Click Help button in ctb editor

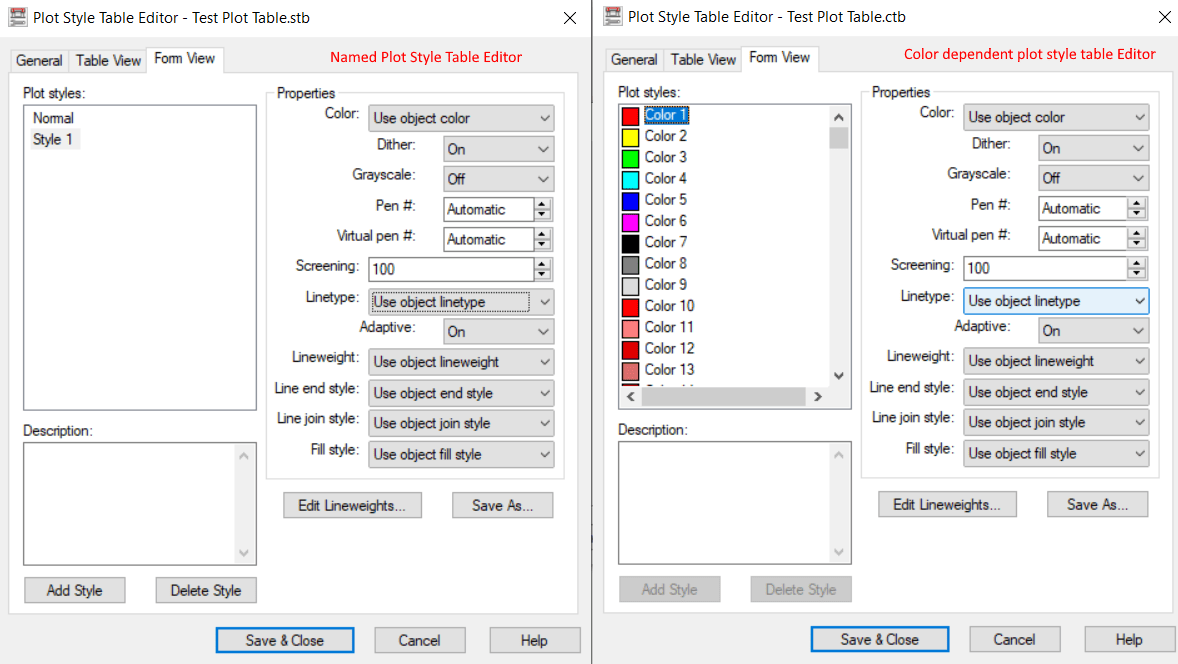coord(1129,640)
